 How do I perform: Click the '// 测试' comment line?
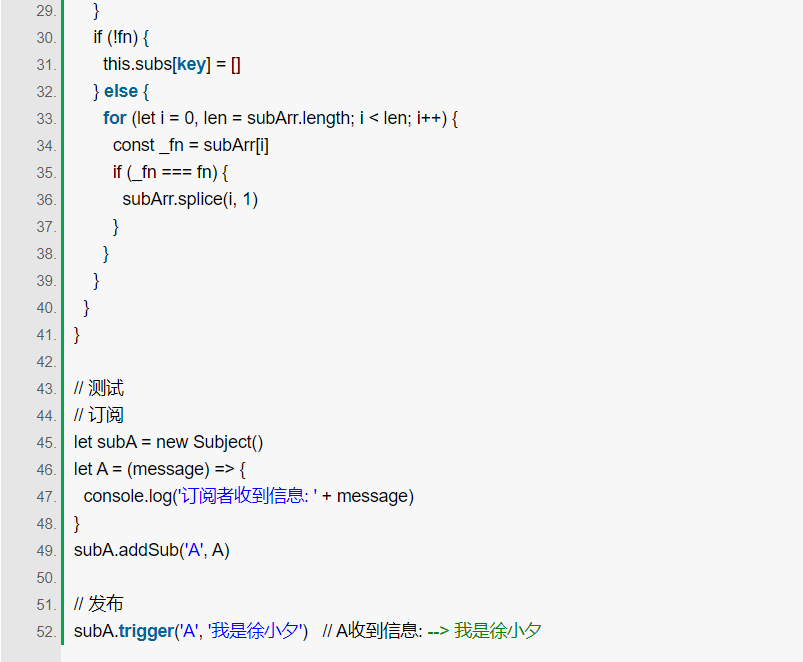99,388
